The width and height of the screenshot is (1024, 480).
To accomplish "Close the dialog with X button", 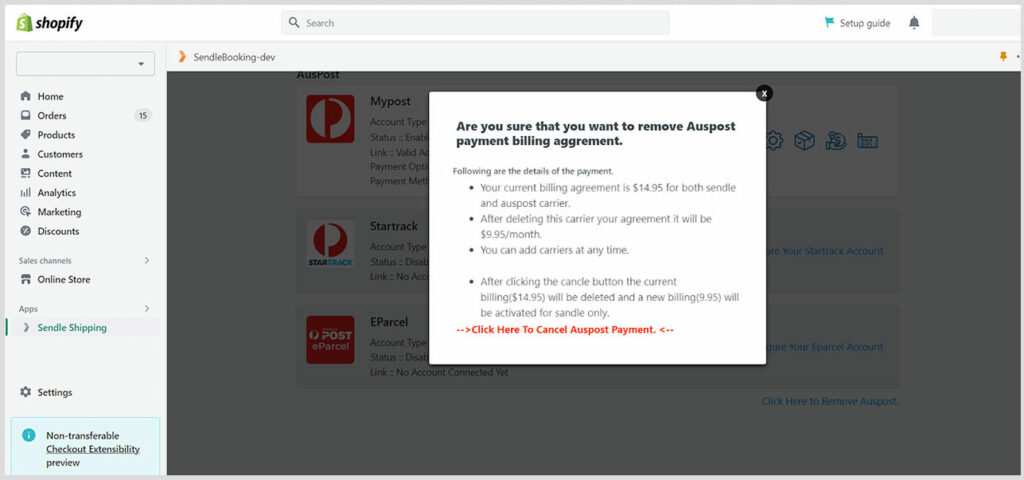I will point(764,93).
